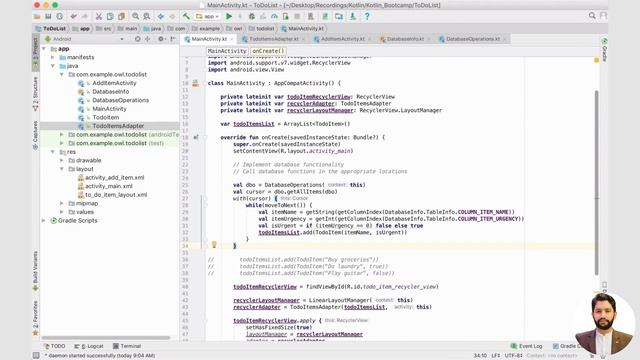Click the Cut scissors icon

click(98, 16)
